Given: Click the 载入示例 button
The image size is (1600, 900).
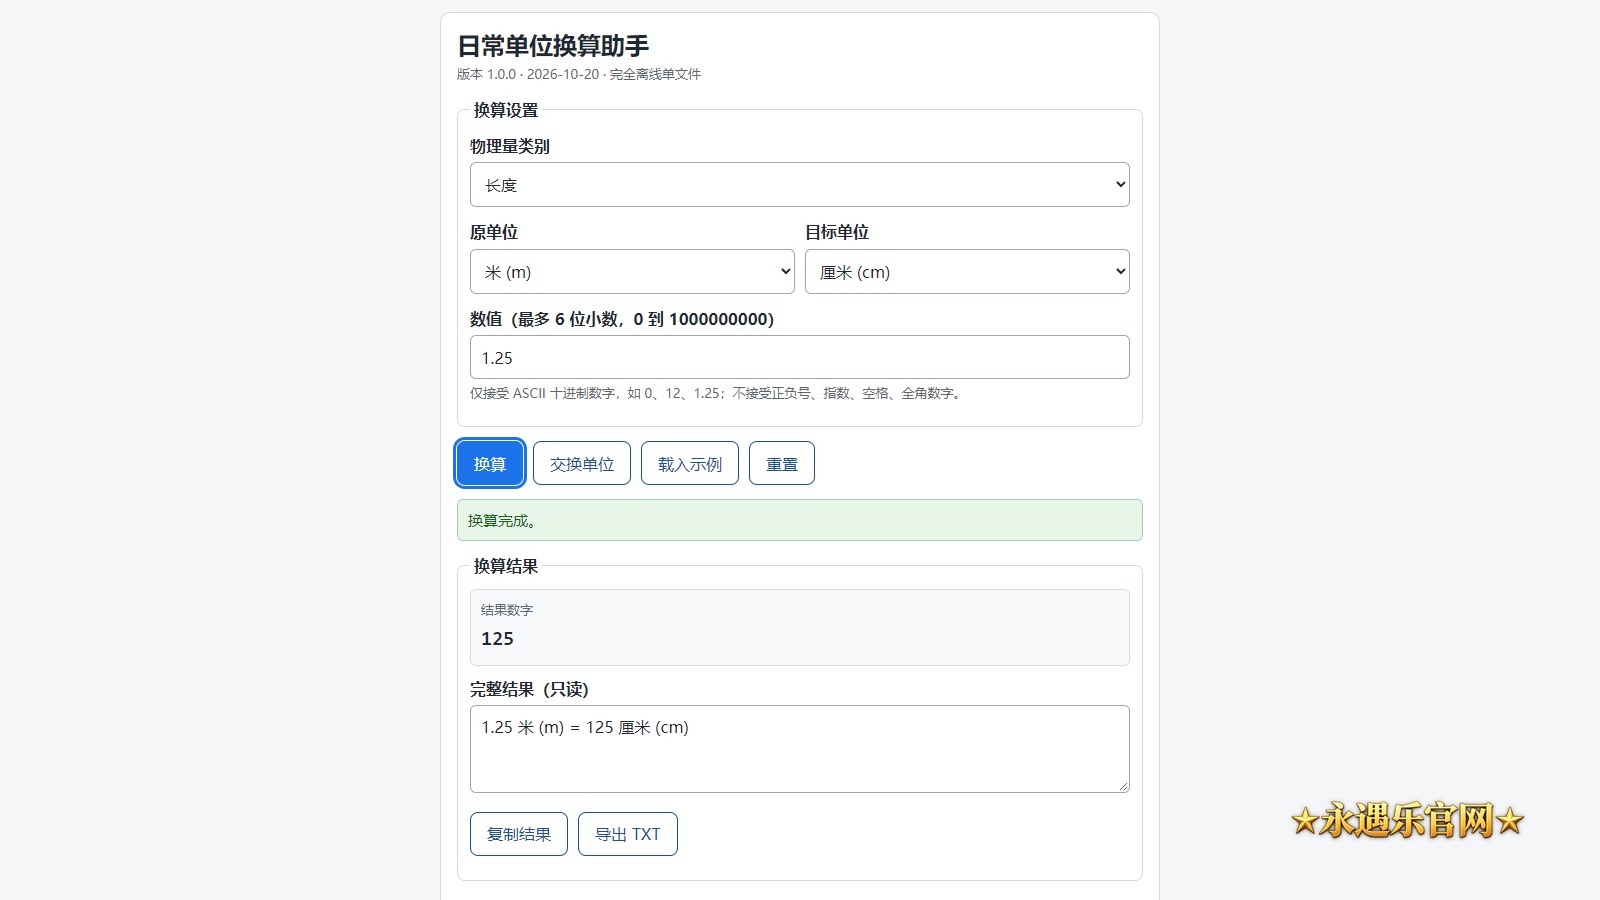Looking at the screenshot, I should [690, 463].
